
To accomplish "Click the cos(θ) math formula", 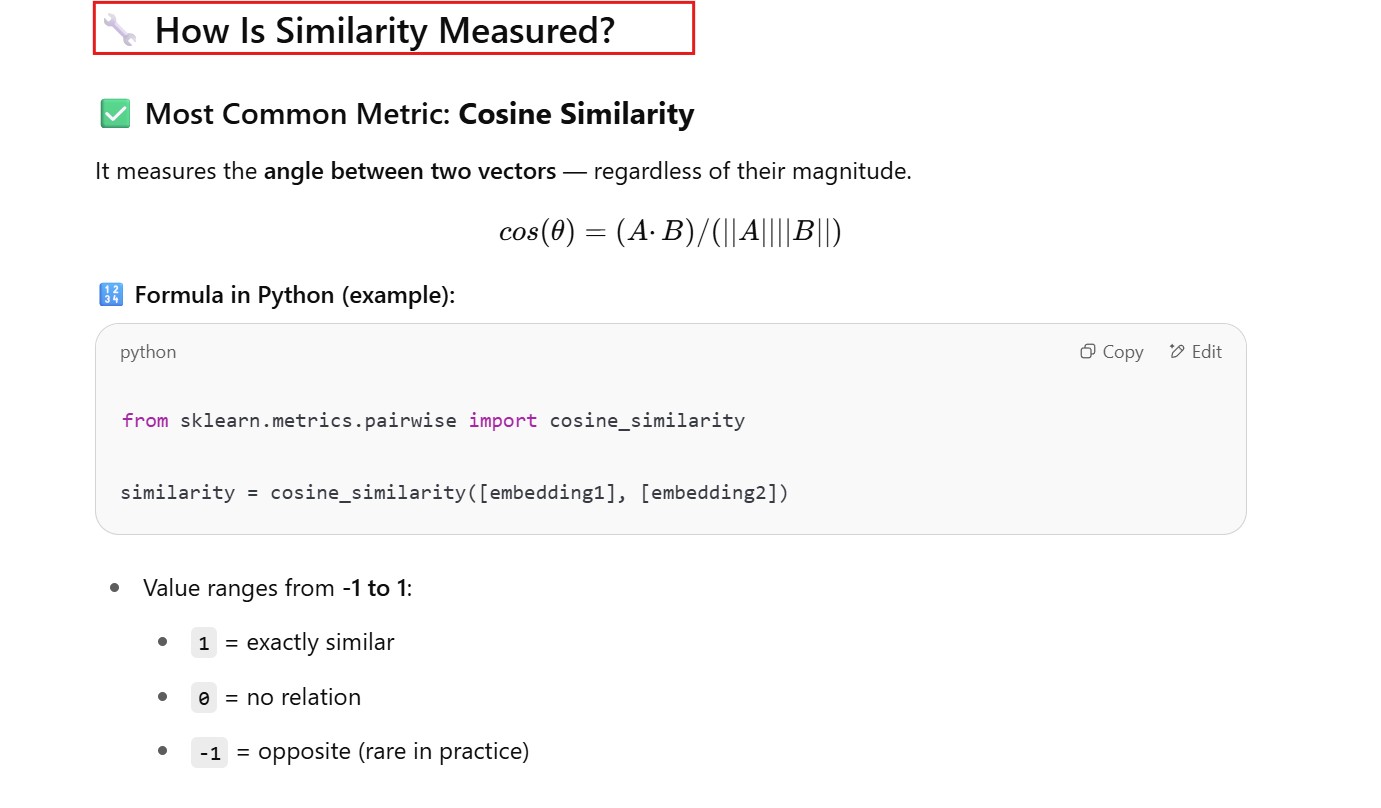I will coord(670,232).
